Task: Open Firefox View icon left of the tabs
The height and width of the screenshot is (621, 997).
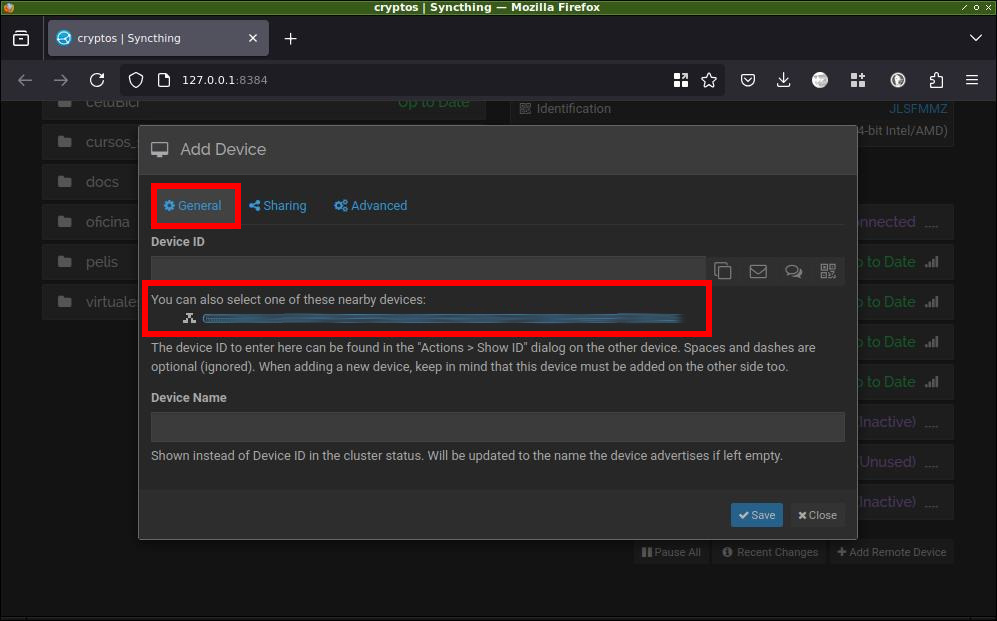Action: pos(21,38)
